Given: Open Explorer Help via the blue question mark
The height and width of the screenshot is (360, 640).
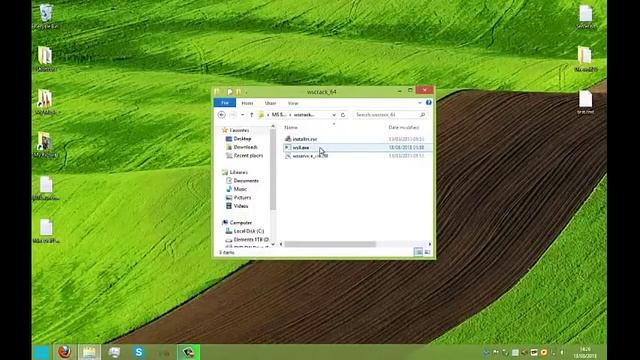Looking at the screenshot, I should click(x=429, y=102).
